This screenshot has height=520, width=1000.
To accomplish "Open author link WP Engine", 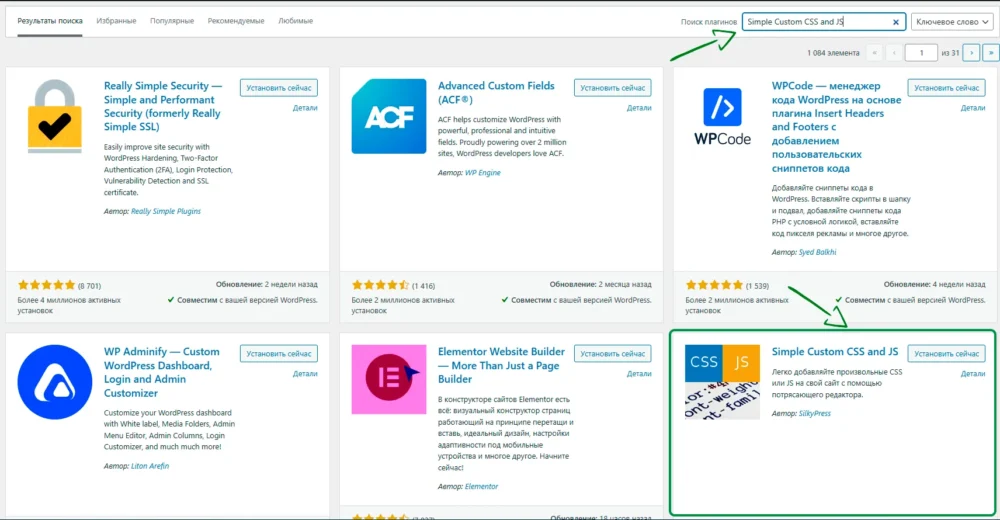I will [483, 173].
